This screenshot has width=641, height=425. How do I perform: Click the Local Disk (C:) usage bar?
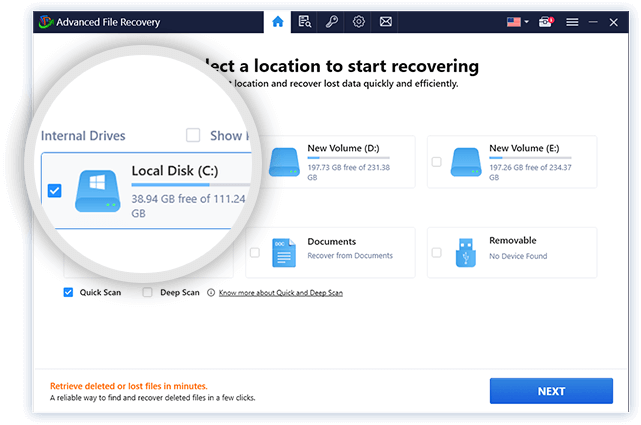[x=191, y=185]
